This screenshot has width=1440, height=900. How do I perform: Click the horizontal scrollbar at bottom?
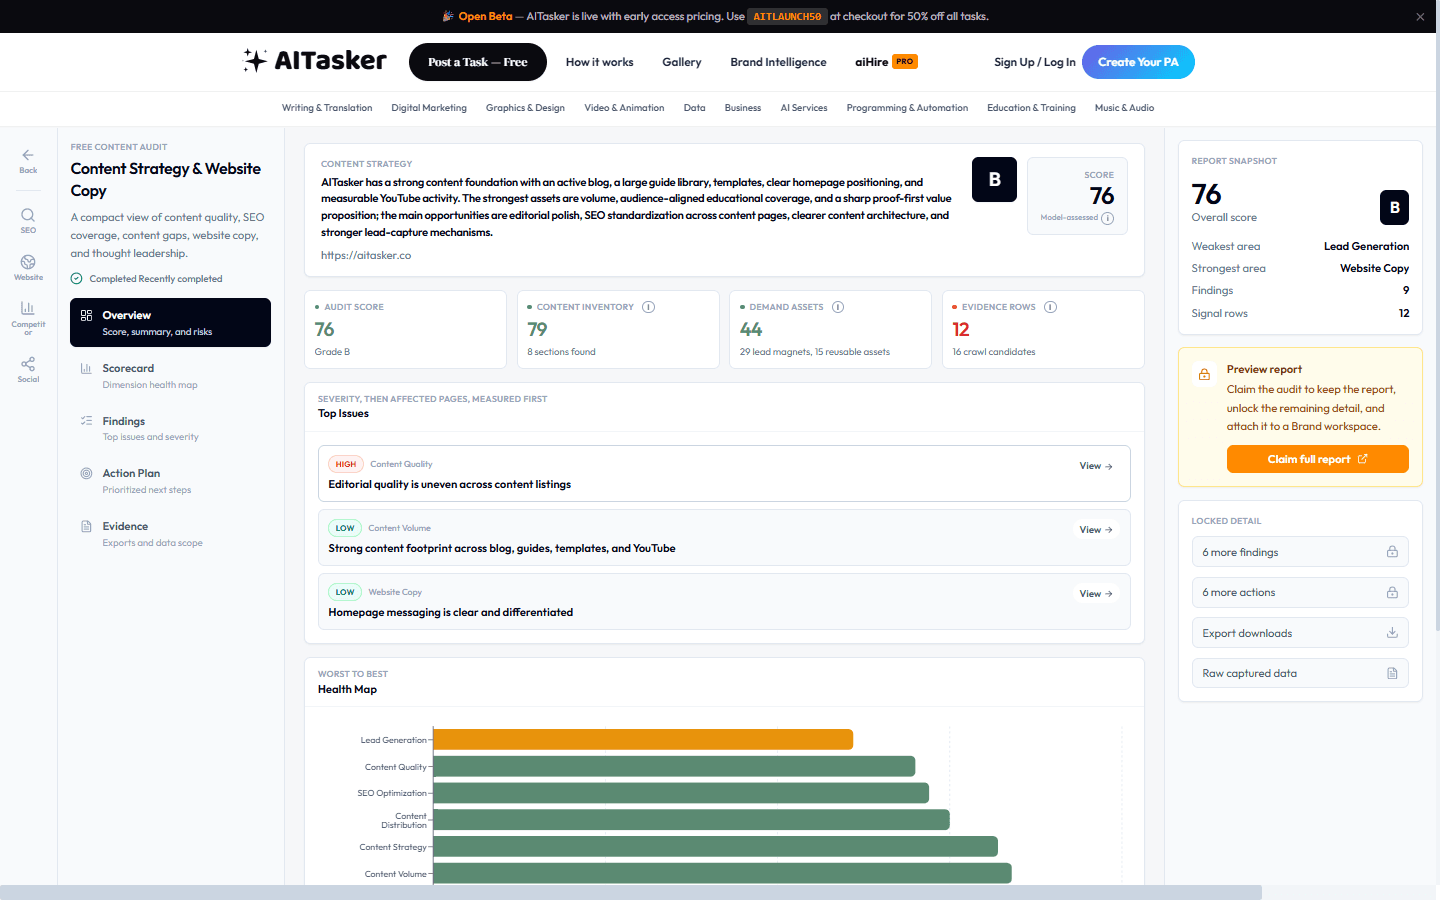[x=630, y=892]
